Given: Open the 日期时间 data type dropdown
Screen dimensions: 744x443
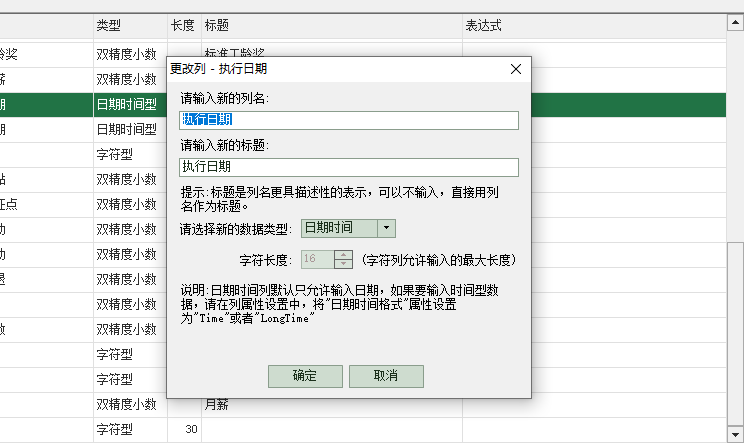Looking at the screenshot, I should 340,228.
